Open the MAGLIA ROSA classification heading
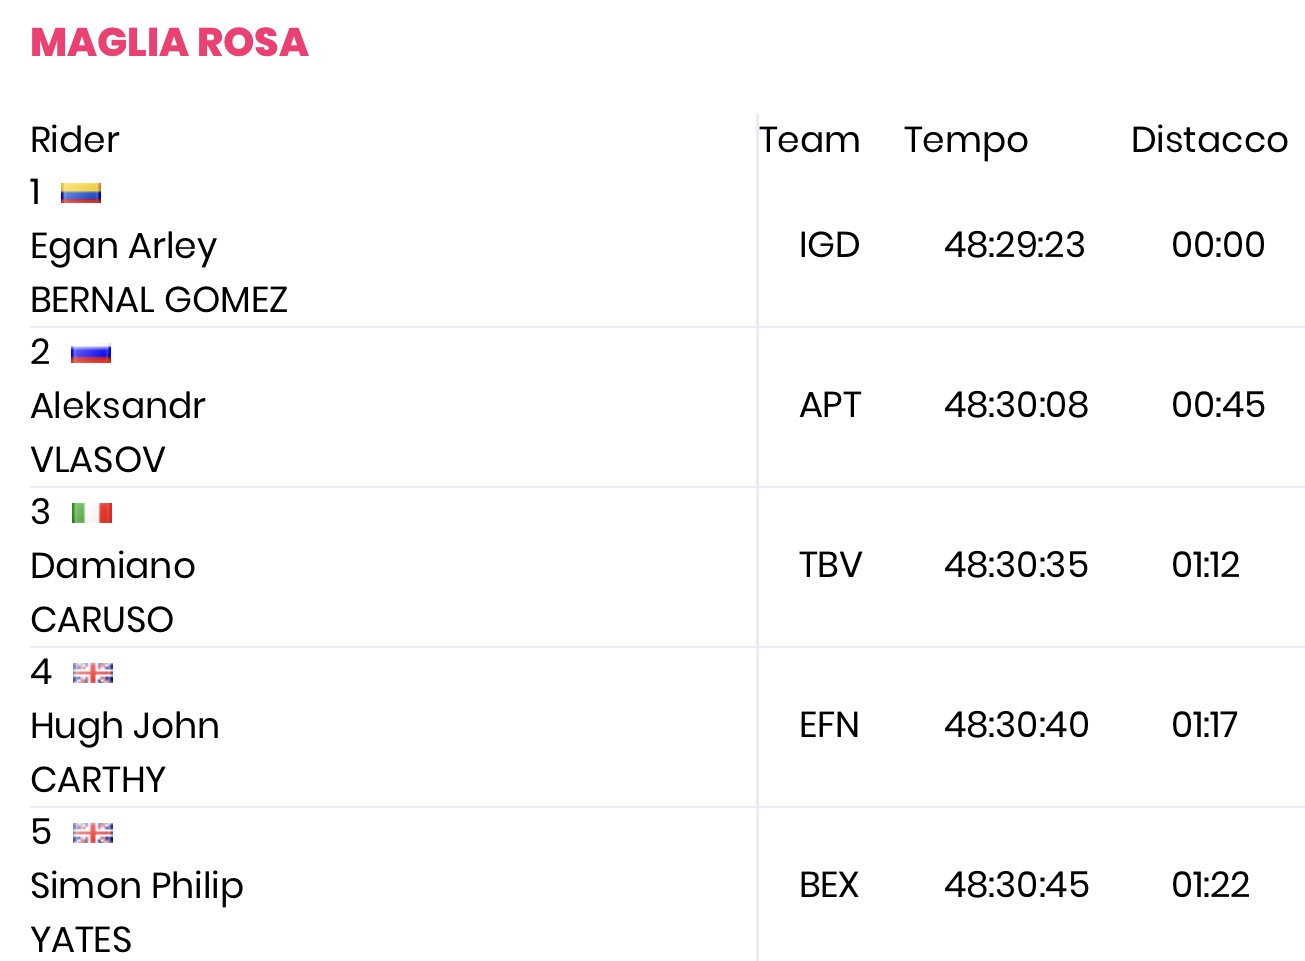This screenshot has height=961, width=1305. 170,43
